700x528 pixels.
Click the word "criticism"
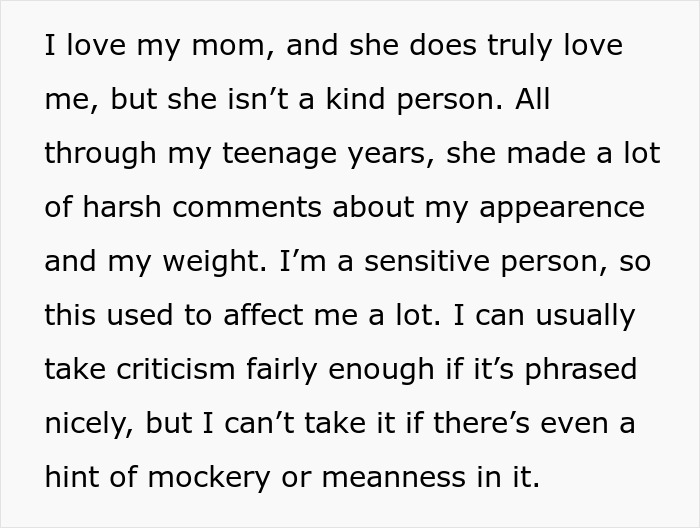coord(174,370)
